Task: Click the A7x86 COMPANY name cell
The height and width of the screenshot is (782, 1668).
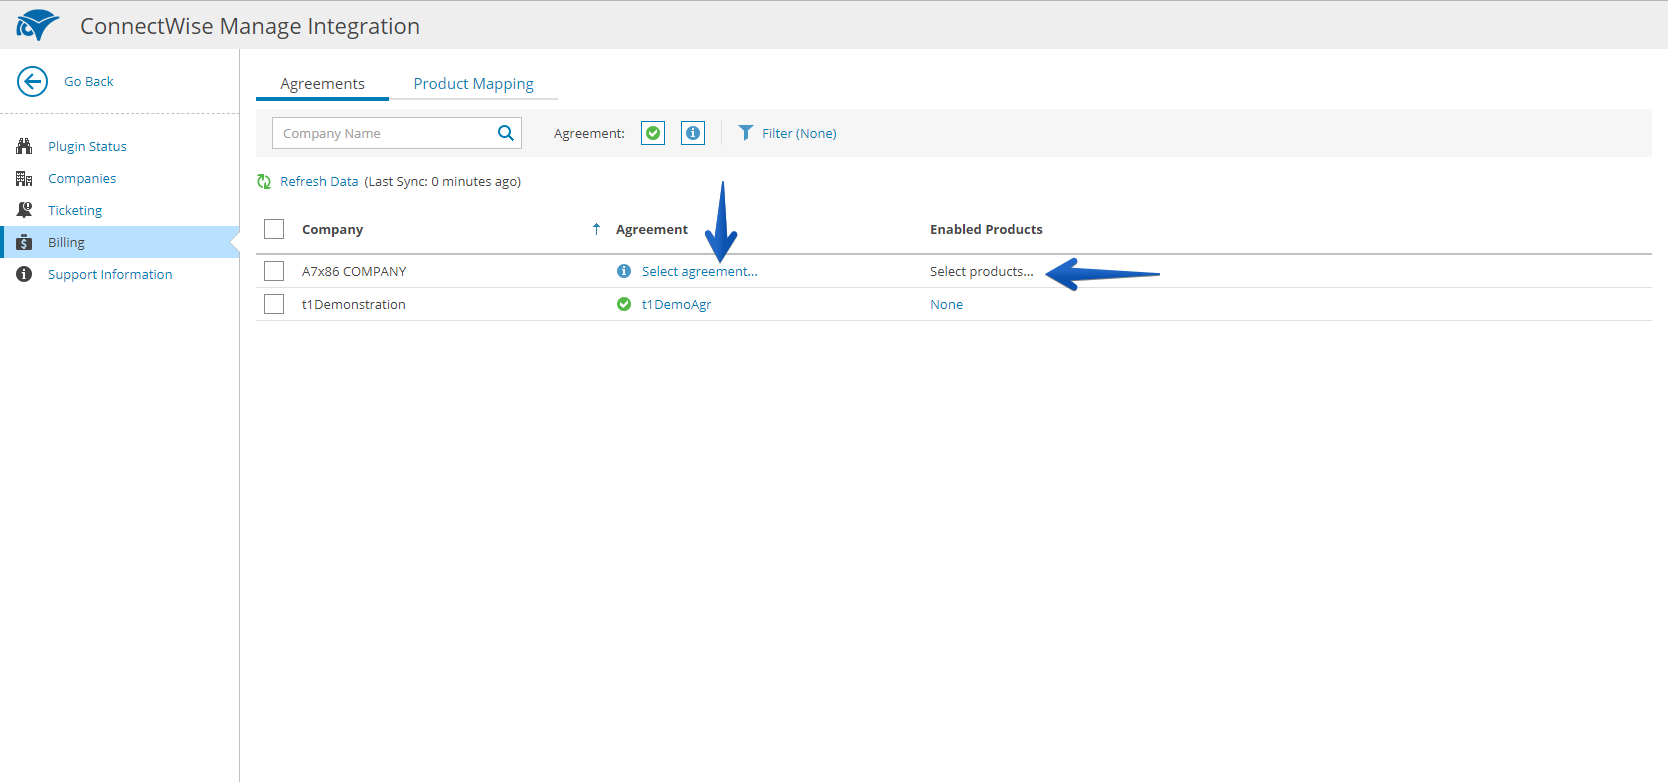Action: (354, 271)
